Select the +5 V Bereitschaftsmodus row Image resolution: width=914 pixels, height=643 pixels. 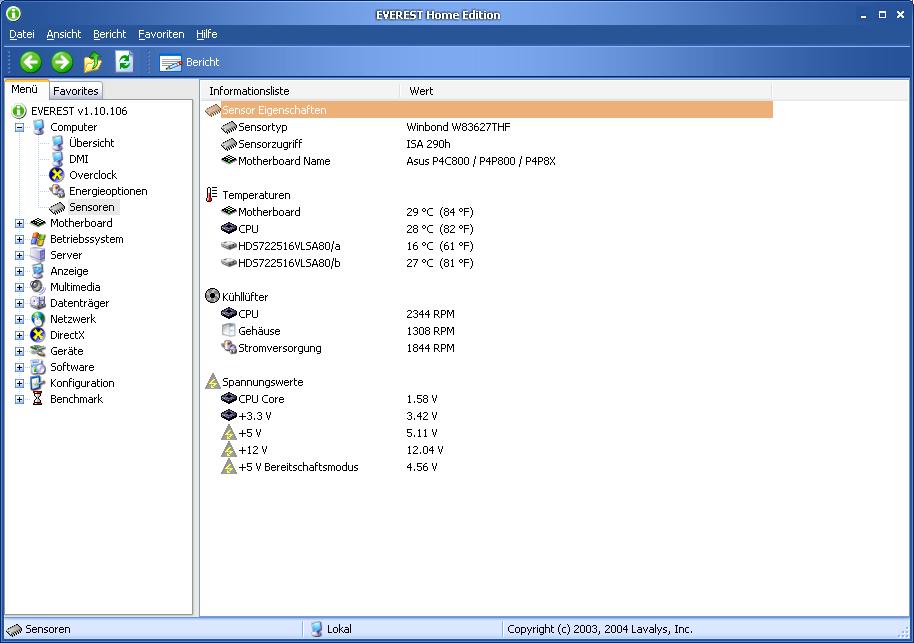pyautogui.click(x=488, y=467)
